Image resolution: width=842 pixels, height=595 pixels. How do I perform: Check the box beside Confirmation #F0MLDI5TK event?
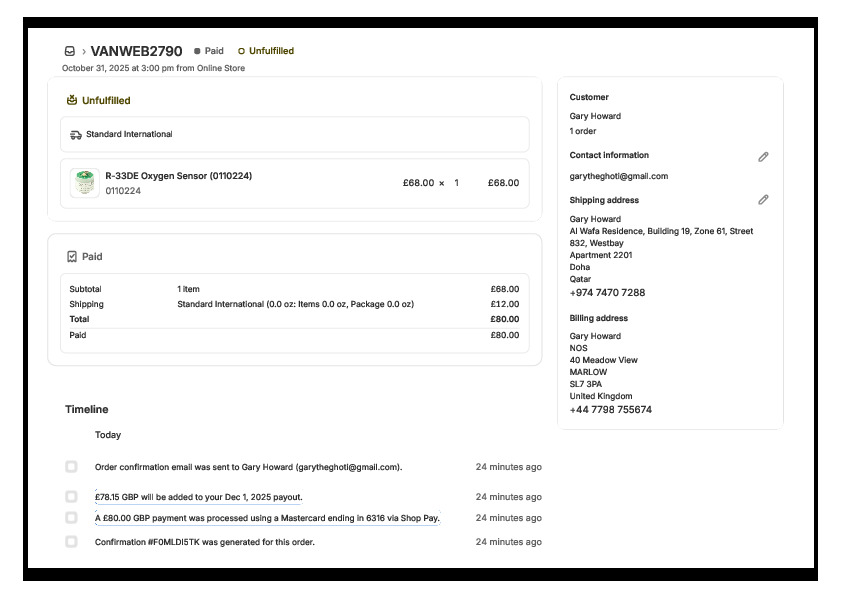point(71,542)
